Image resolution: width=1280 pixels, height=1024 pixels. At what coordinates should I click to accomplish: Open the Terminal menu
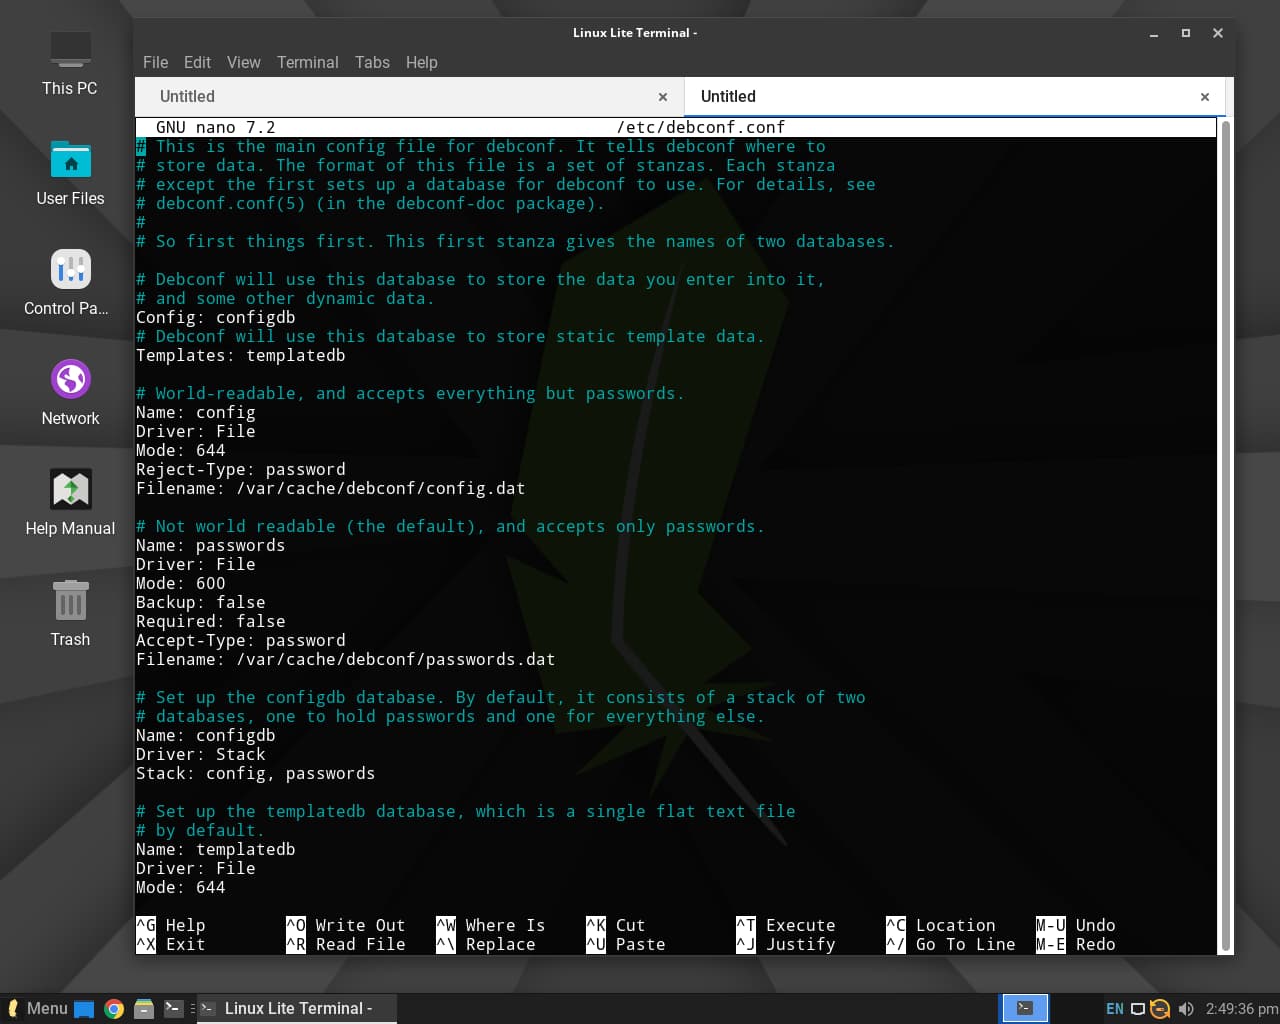pos(307,62)
